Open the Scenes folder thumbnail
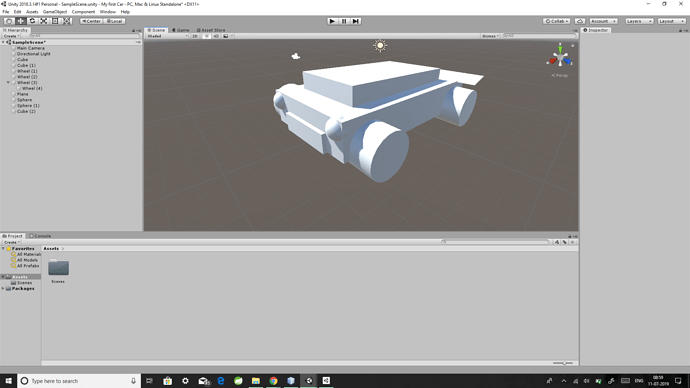 [58, 268]
